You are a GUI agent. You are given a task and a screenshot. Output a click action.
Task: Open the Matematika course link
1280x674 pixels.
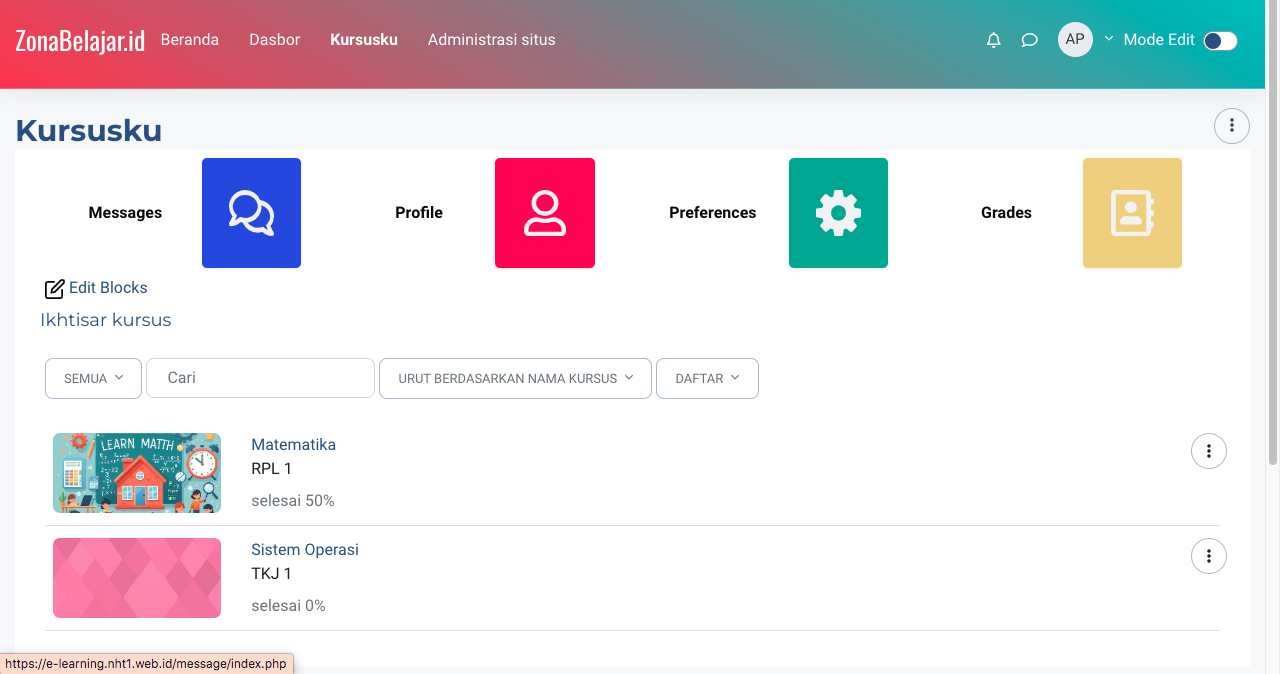[293, 444]
